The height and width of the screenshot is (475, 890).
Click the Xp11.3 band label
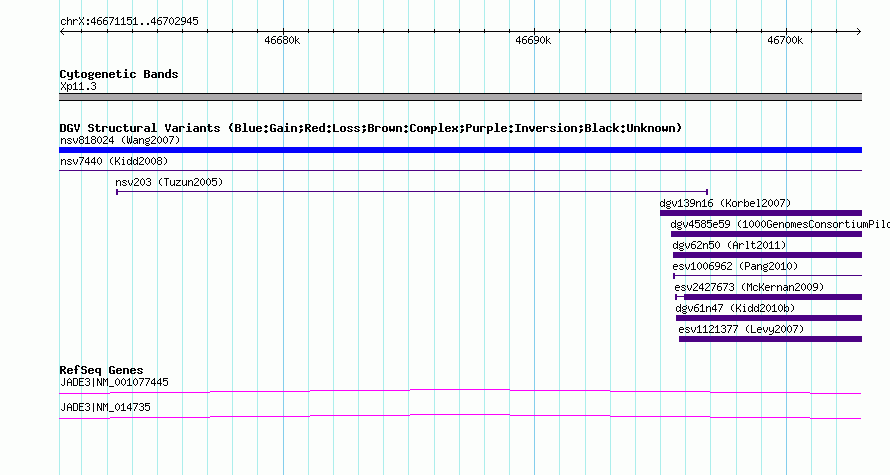click(78, 87)
